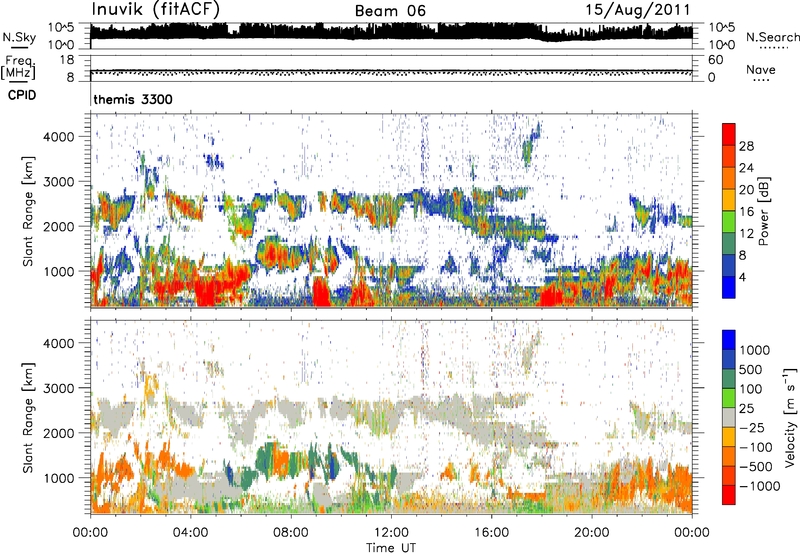Screen dimensions: 800x554
Task: Select the 'themis 3300' control program text
Action: (x=133, y=99)
